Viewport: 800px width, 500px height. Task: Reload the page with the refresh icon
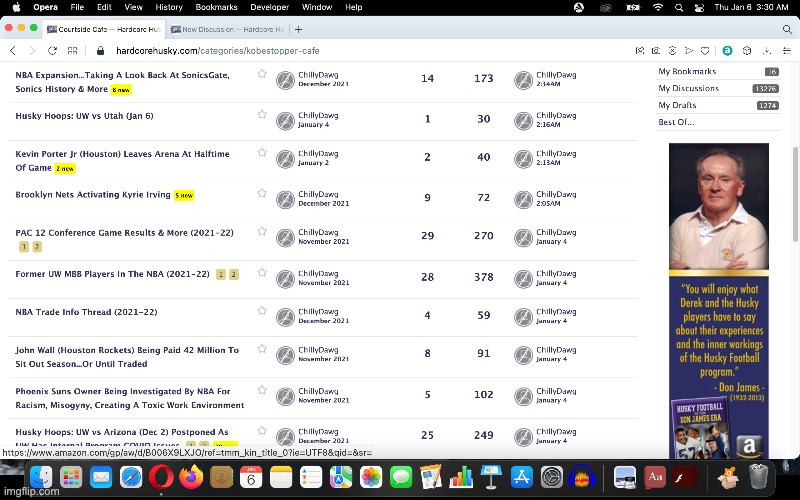[52, 50]
